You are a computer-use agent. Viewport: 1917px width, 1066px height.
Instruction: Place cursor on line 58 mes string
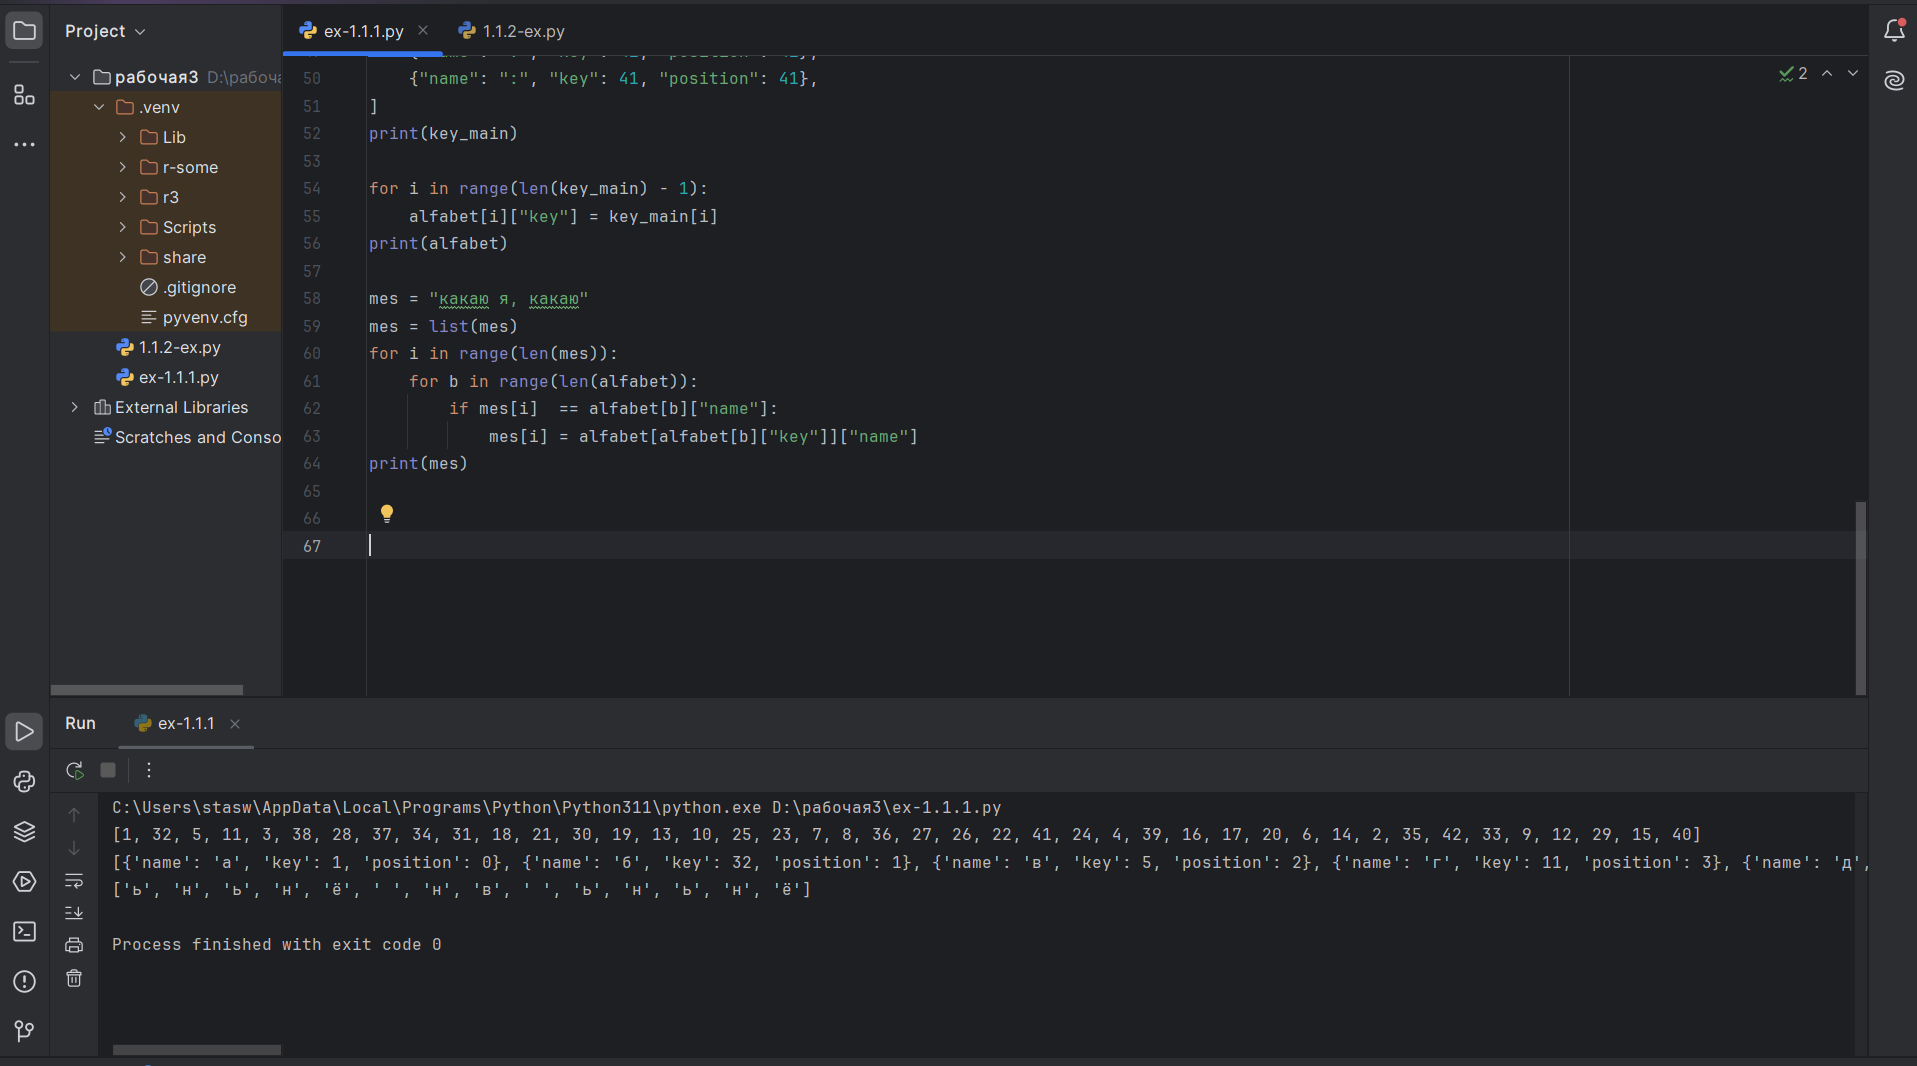click(509, 299)
